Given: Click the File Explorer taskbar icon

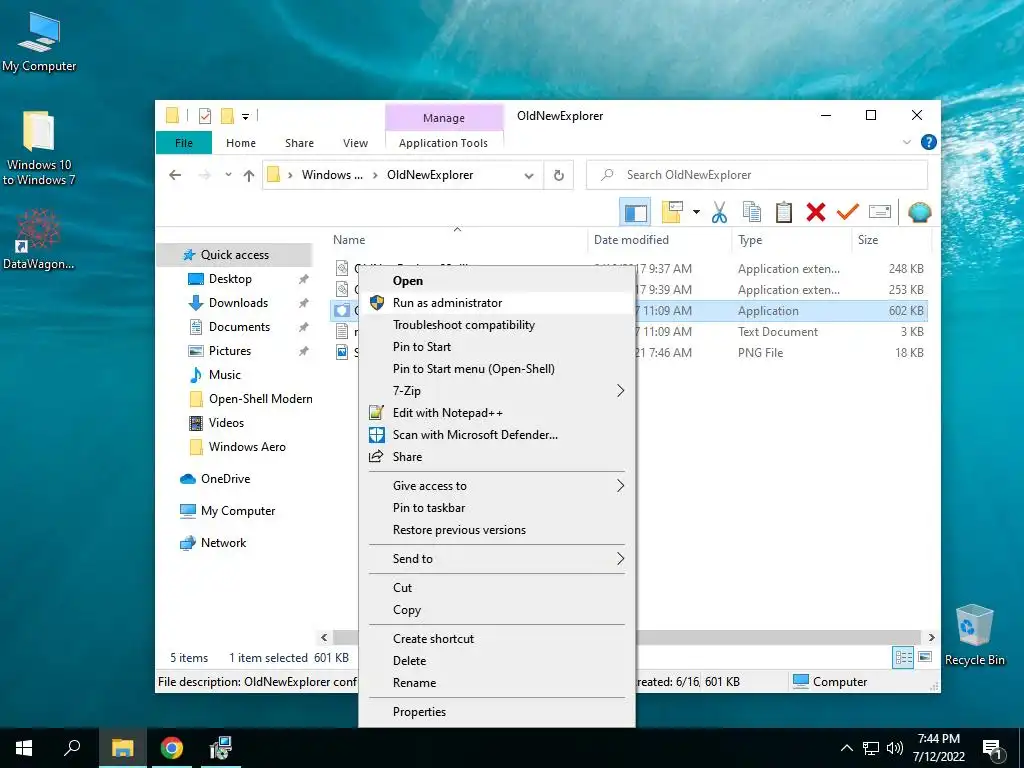Looking at the screenshot, I should coord(122,748).
